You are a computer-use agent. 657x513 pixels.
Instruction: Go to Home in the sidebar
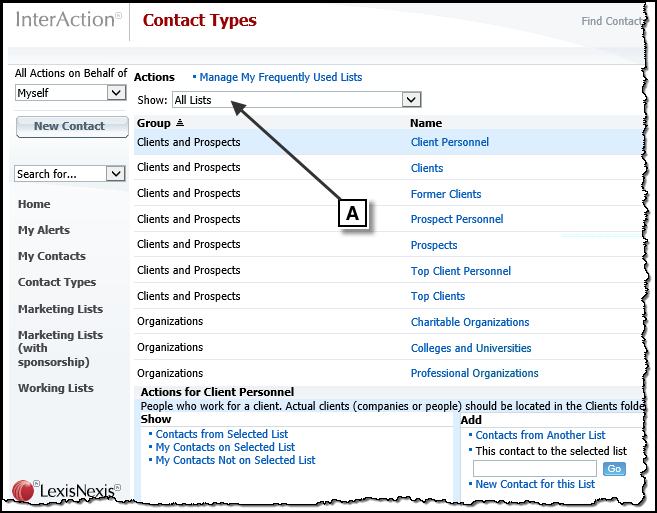point(34,204)
